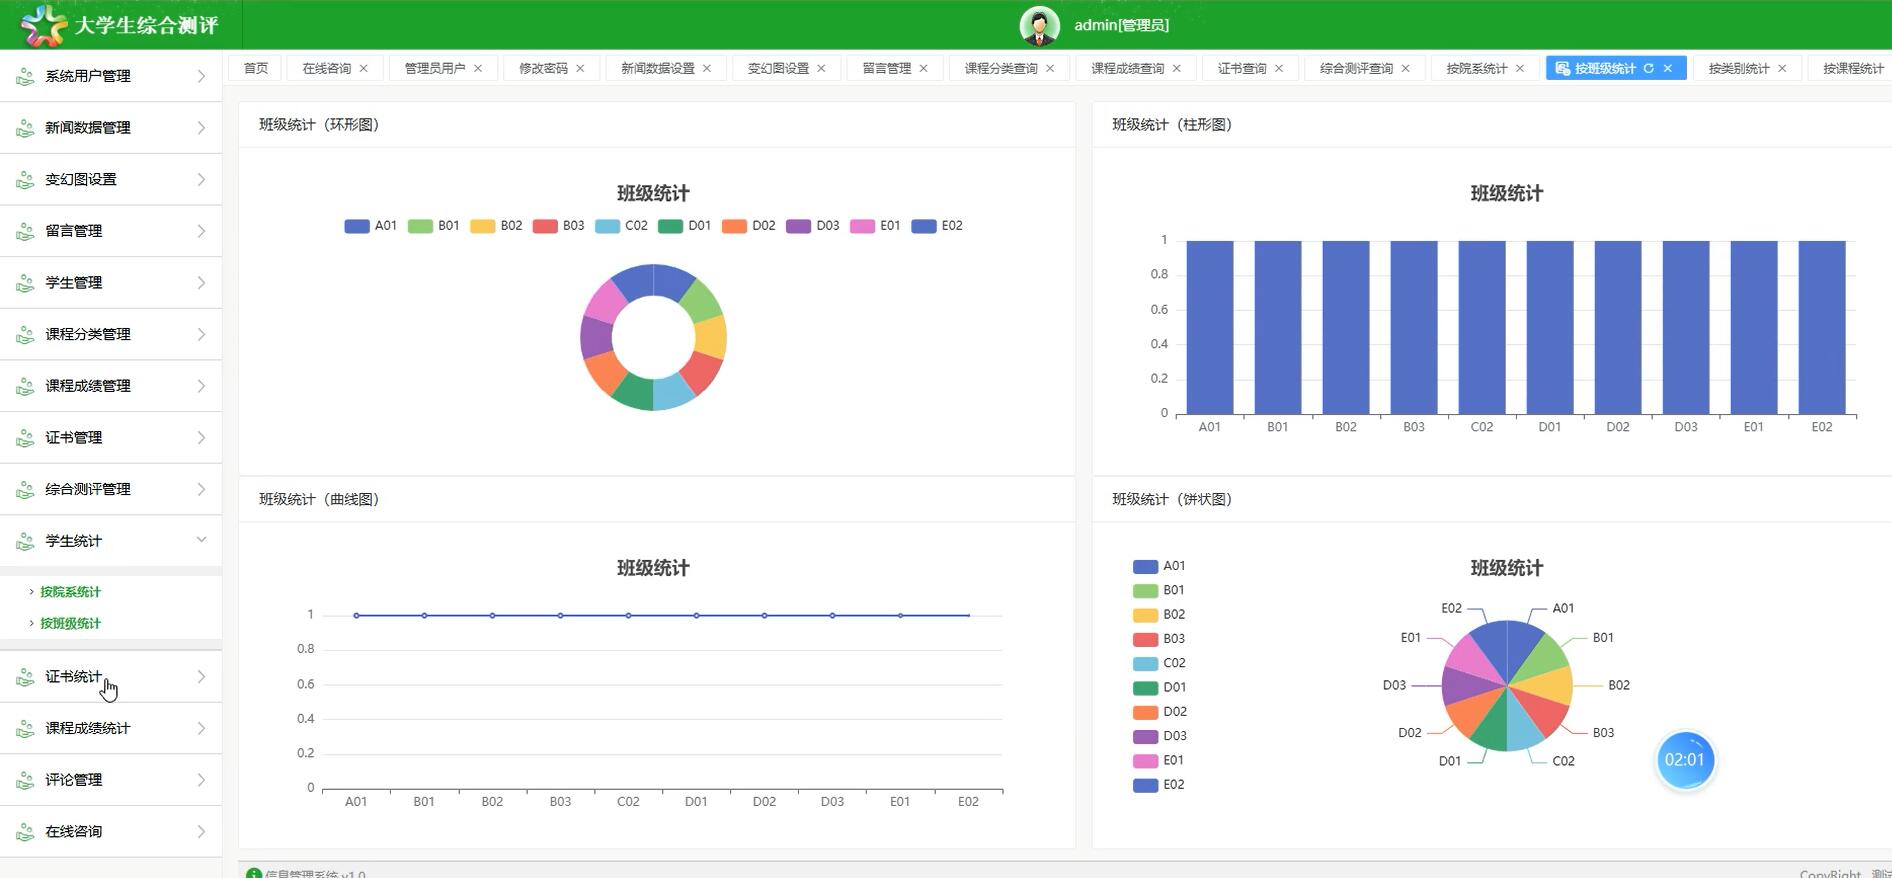This screenshot has width=1892, height=878.
Task: Click the 学生统计 sidebar icon
Action: tap(25, 541)
